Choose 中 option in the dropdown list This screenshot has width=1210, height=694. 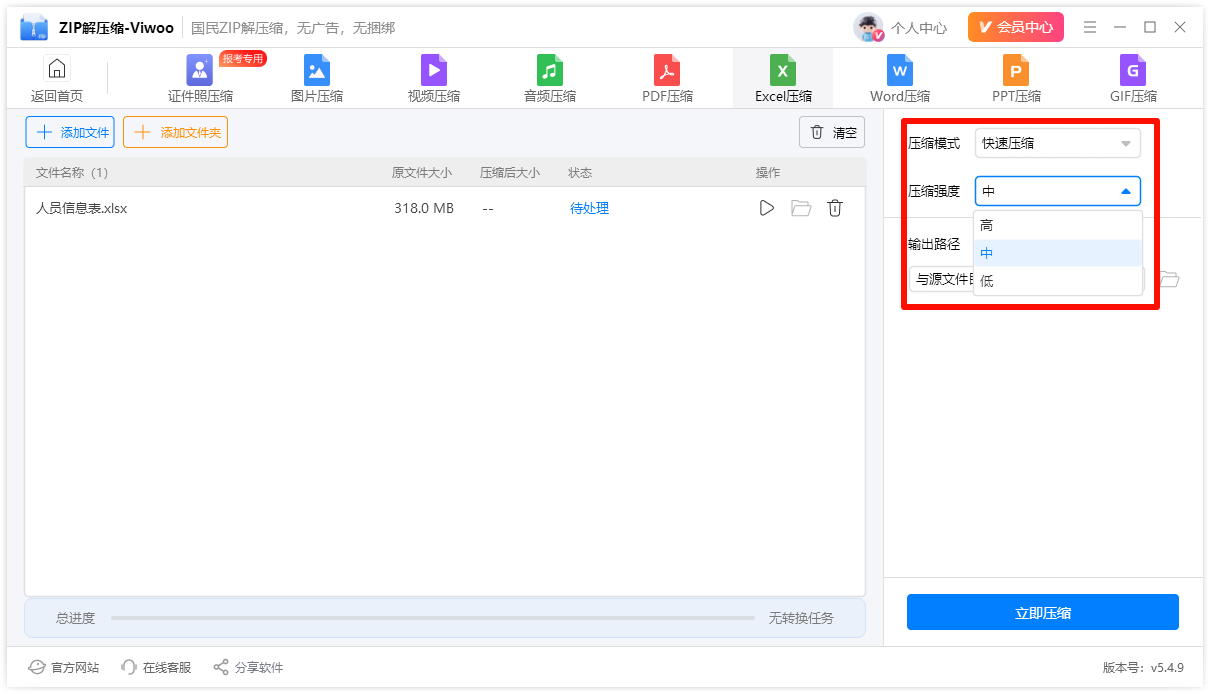1058,253
